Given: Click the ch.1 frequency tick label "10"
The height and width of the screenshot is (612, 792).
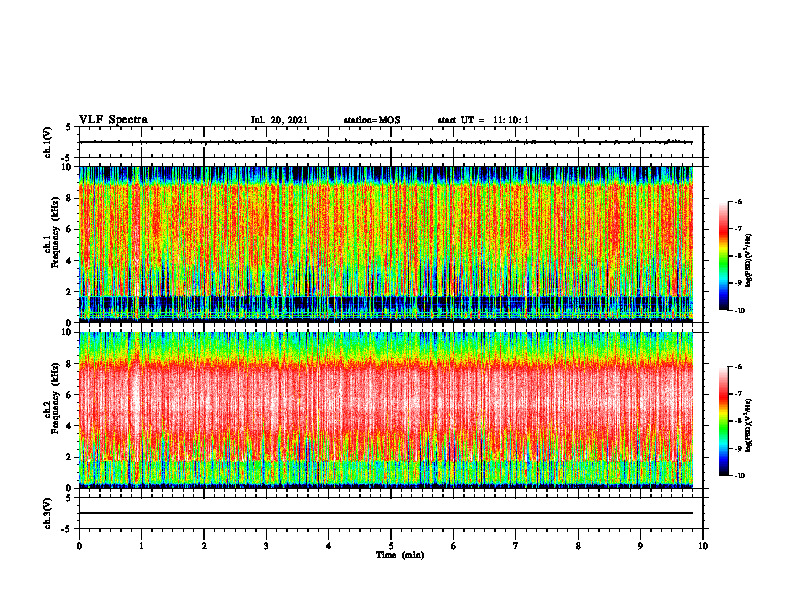Looking at the screenshot, I should [x=68, y=167].
